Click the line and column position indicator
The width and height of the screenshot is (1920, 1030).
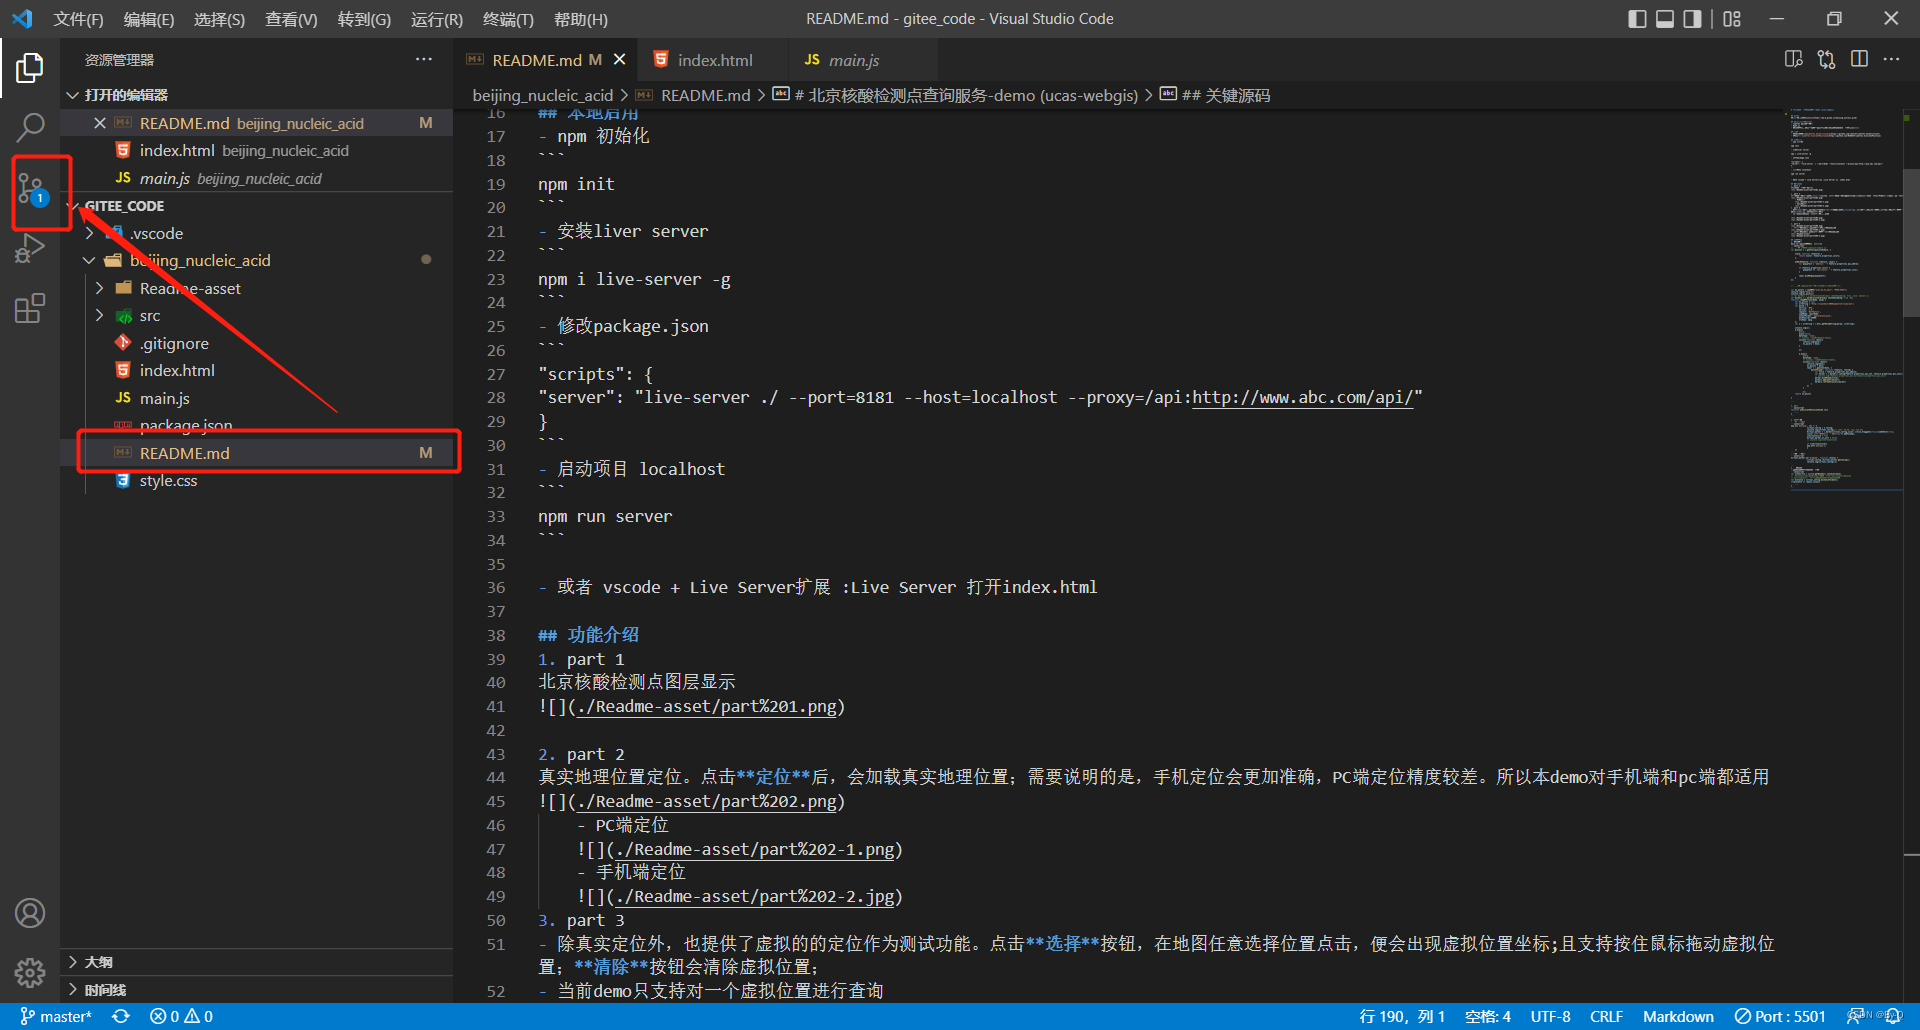pos(1402,1016)
